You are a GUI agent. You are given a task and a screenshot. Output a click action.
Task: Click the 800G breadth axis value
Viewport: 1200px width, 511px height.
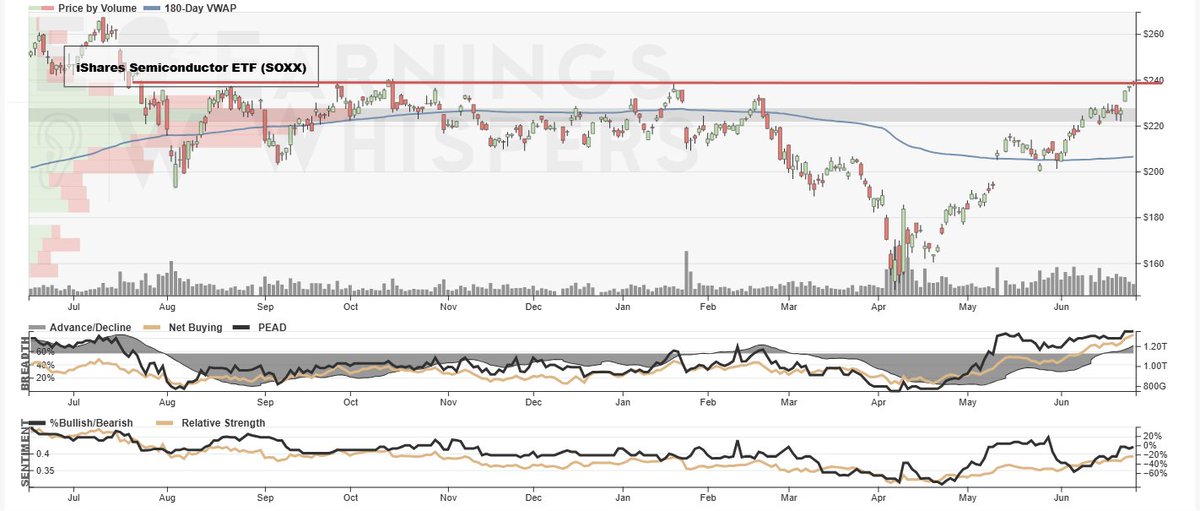(1153, 385)
